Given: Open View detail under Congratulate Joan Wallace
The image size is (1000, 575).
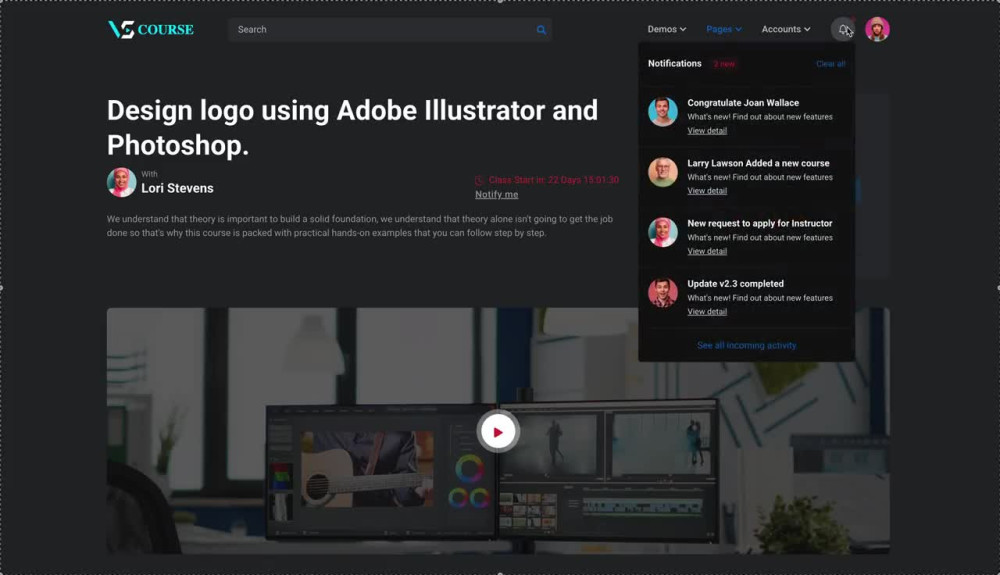Looking at the screenshot, I should click(707, 131).
